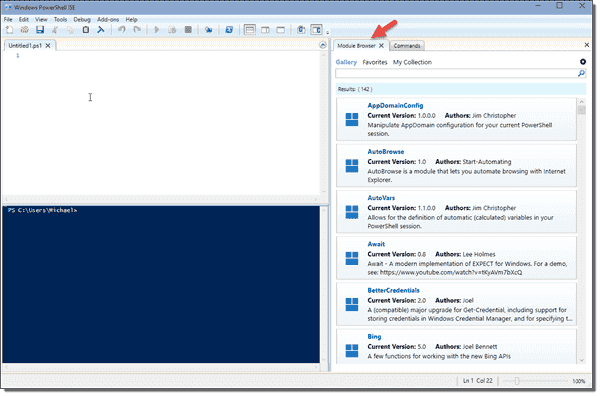The height and width of the screenshot is (396, 600).
Task: Switch to the Module Browser tab
Action: pos(356,46)
